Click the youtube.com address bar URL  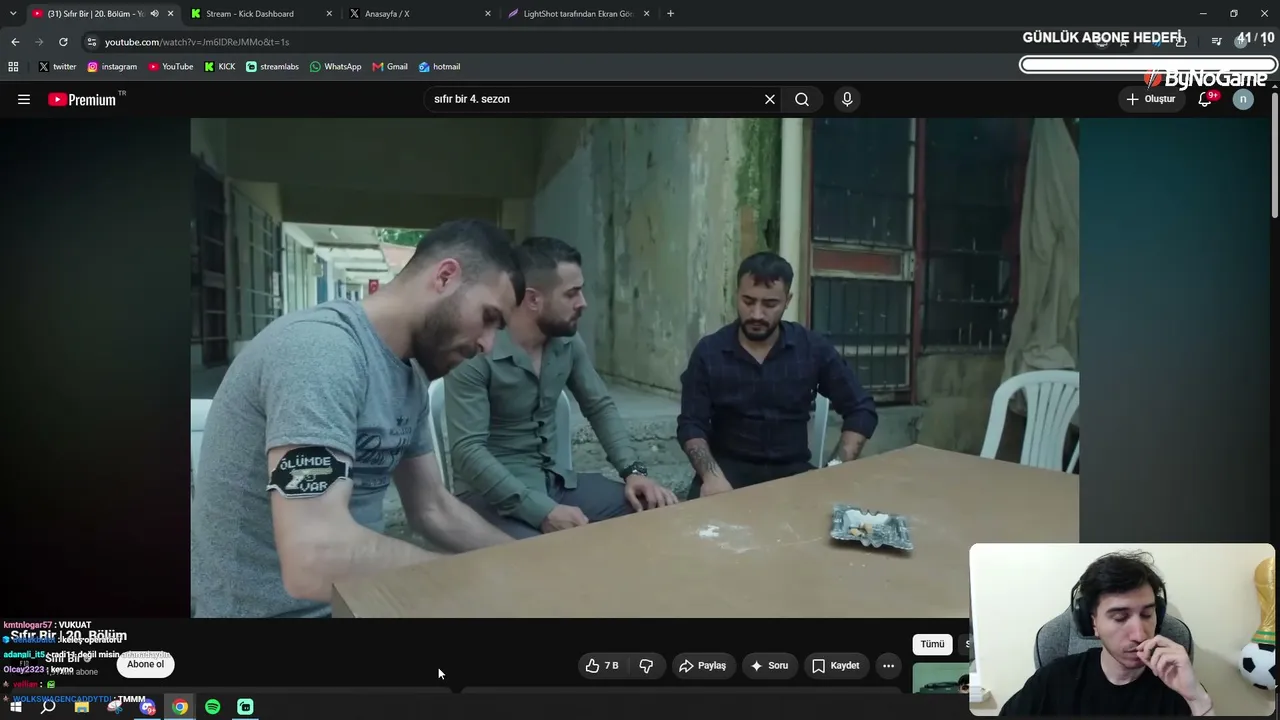(197, 42)
